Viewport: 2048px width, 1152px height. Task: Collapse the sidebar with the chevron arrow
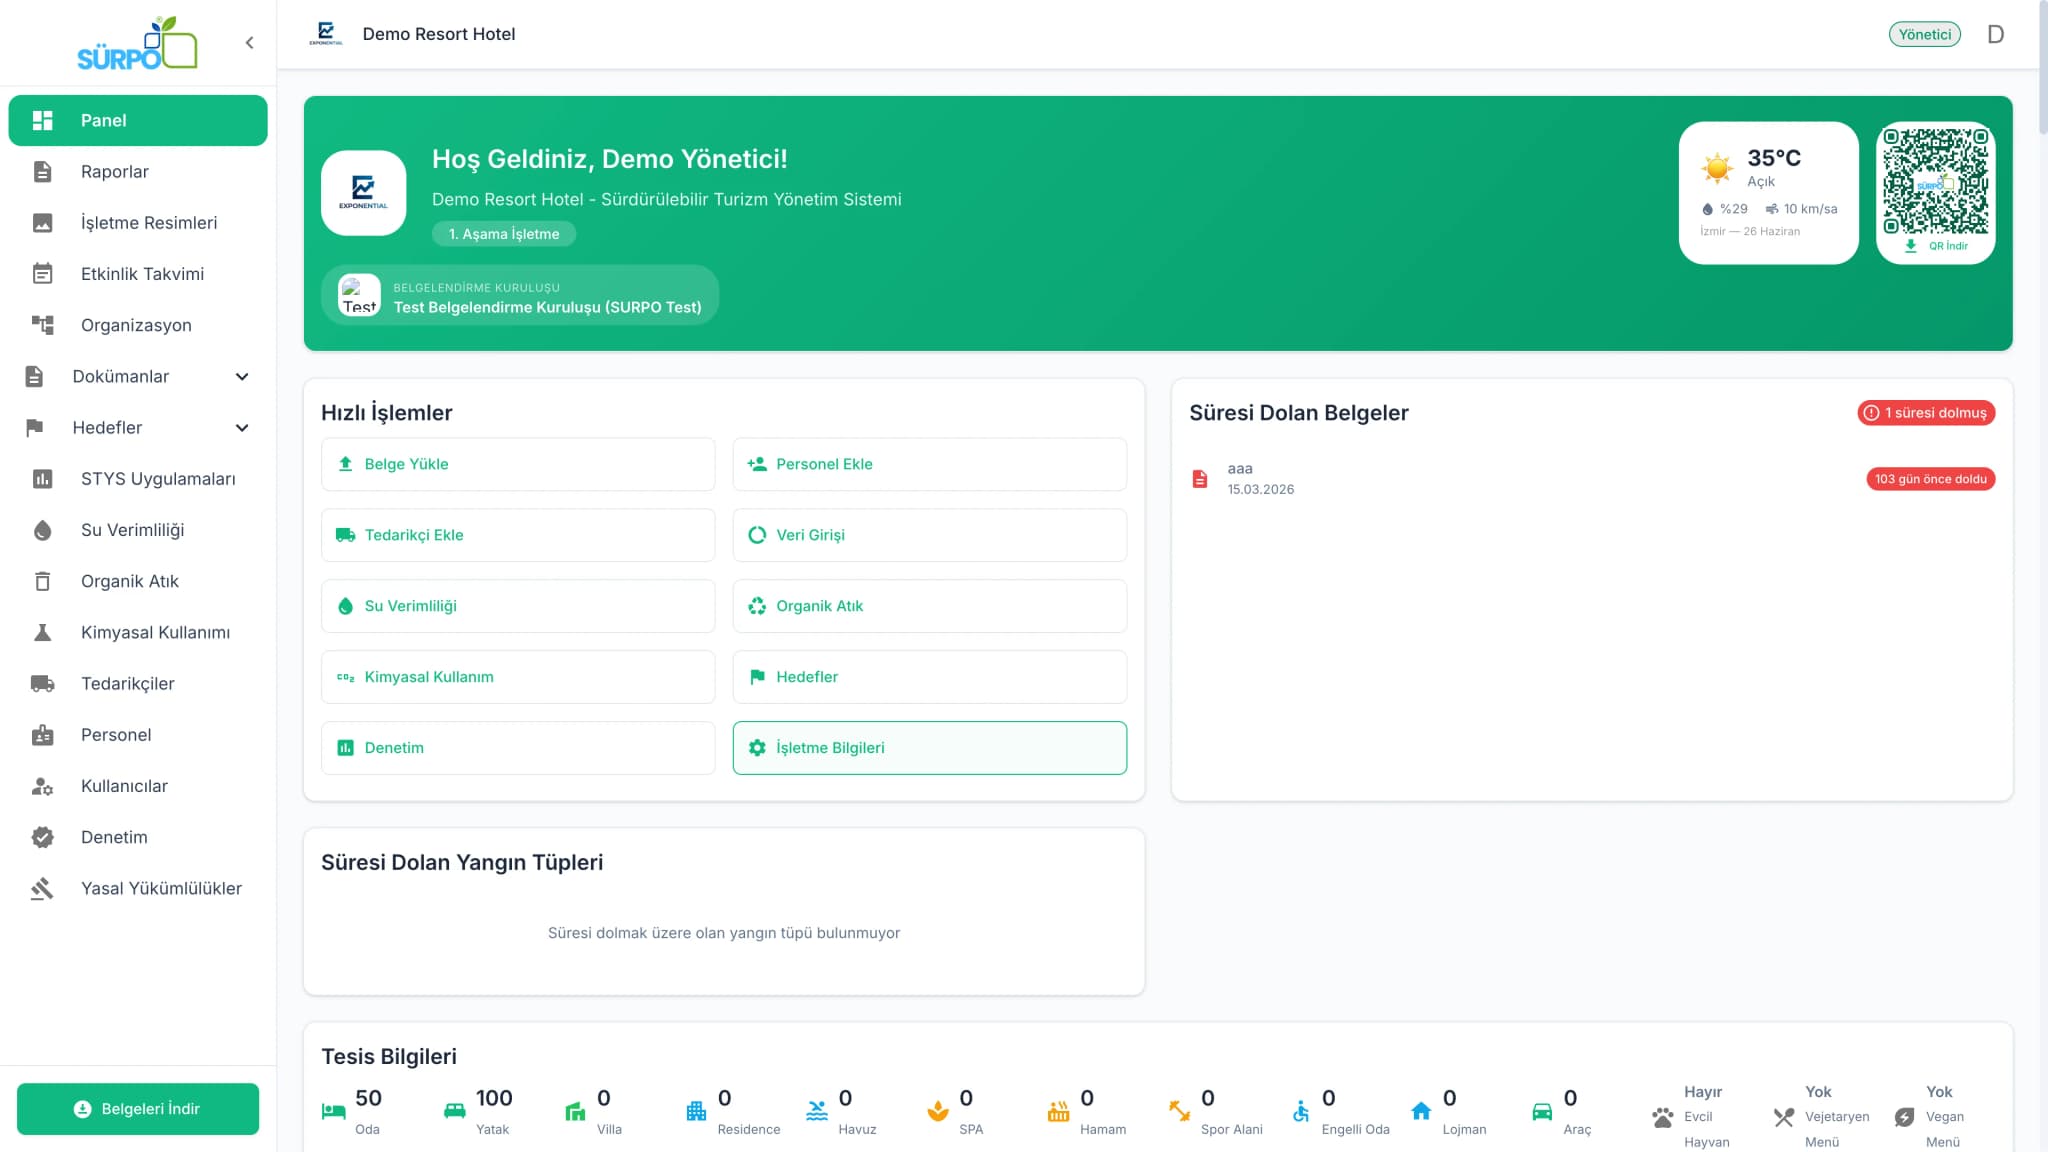pyautogui.click(x=249, y=43)
